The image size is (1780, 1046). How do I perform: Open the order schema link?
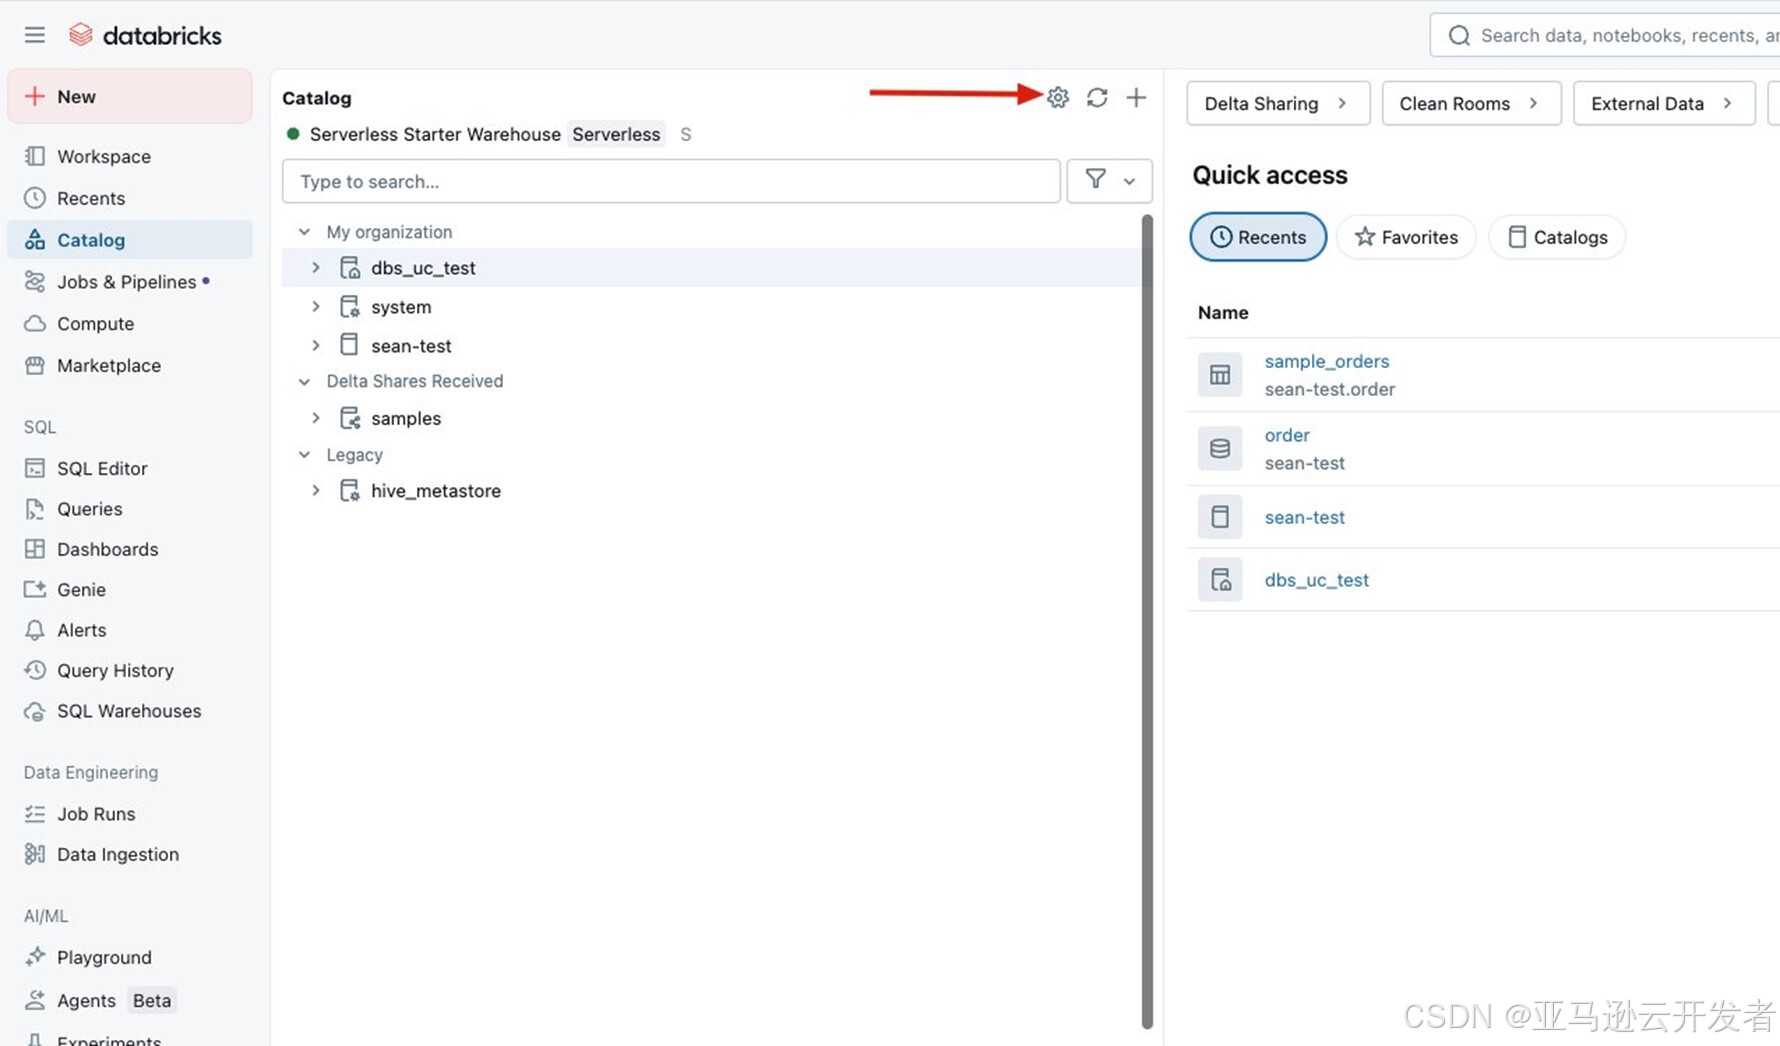(1287, 435)
